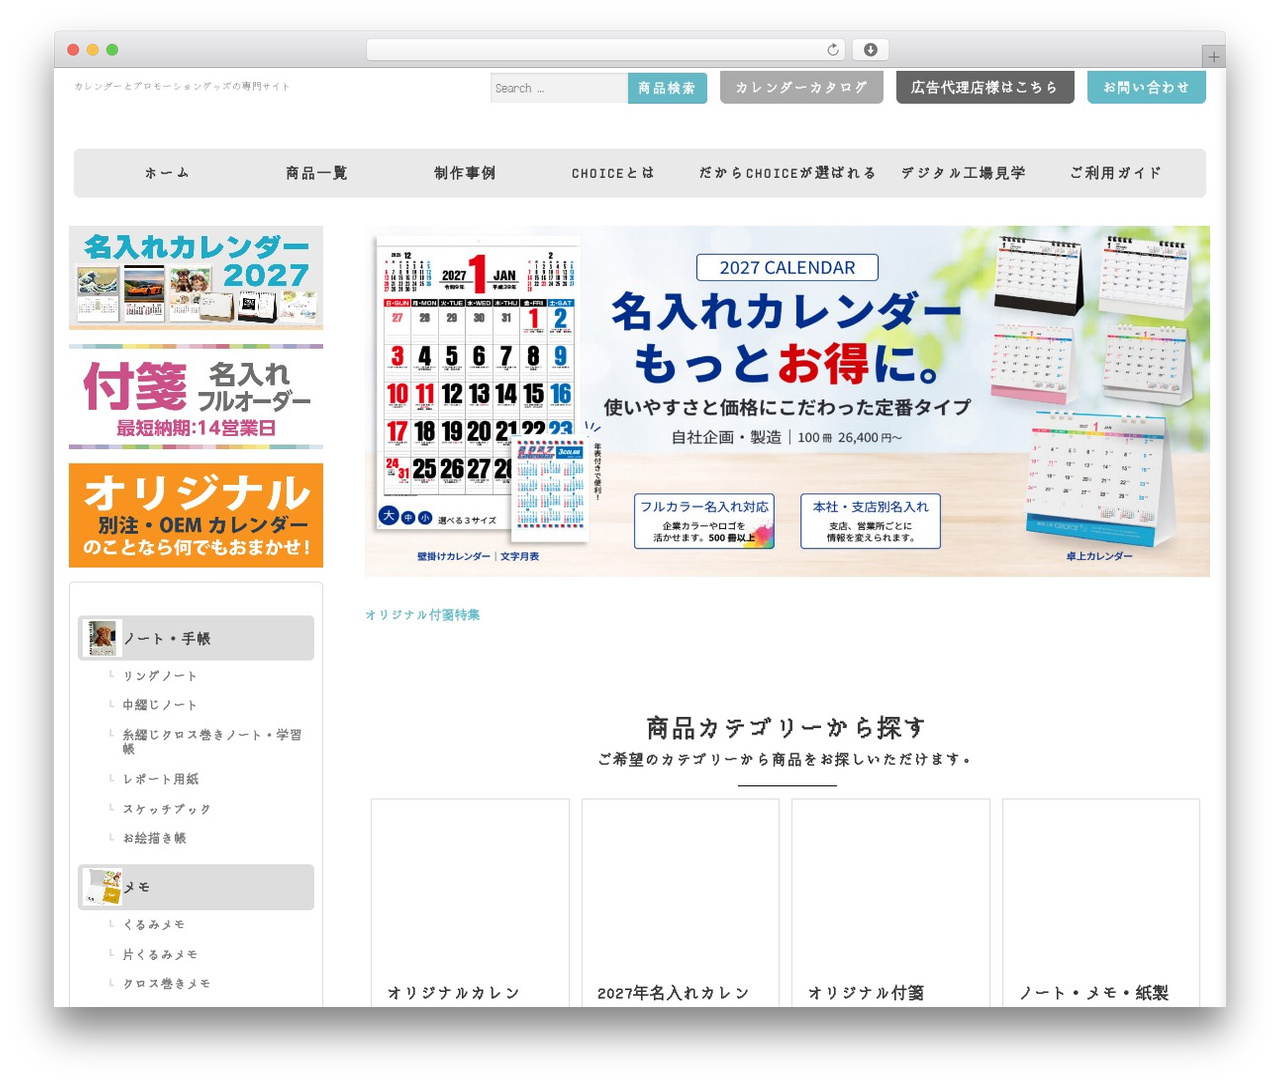The height and width of the screenshot is (1084, 1280).
Task: Open 糸綴じクロス巻きノート・学習帳 sidebar link
Action: click(x=212, y=741)
